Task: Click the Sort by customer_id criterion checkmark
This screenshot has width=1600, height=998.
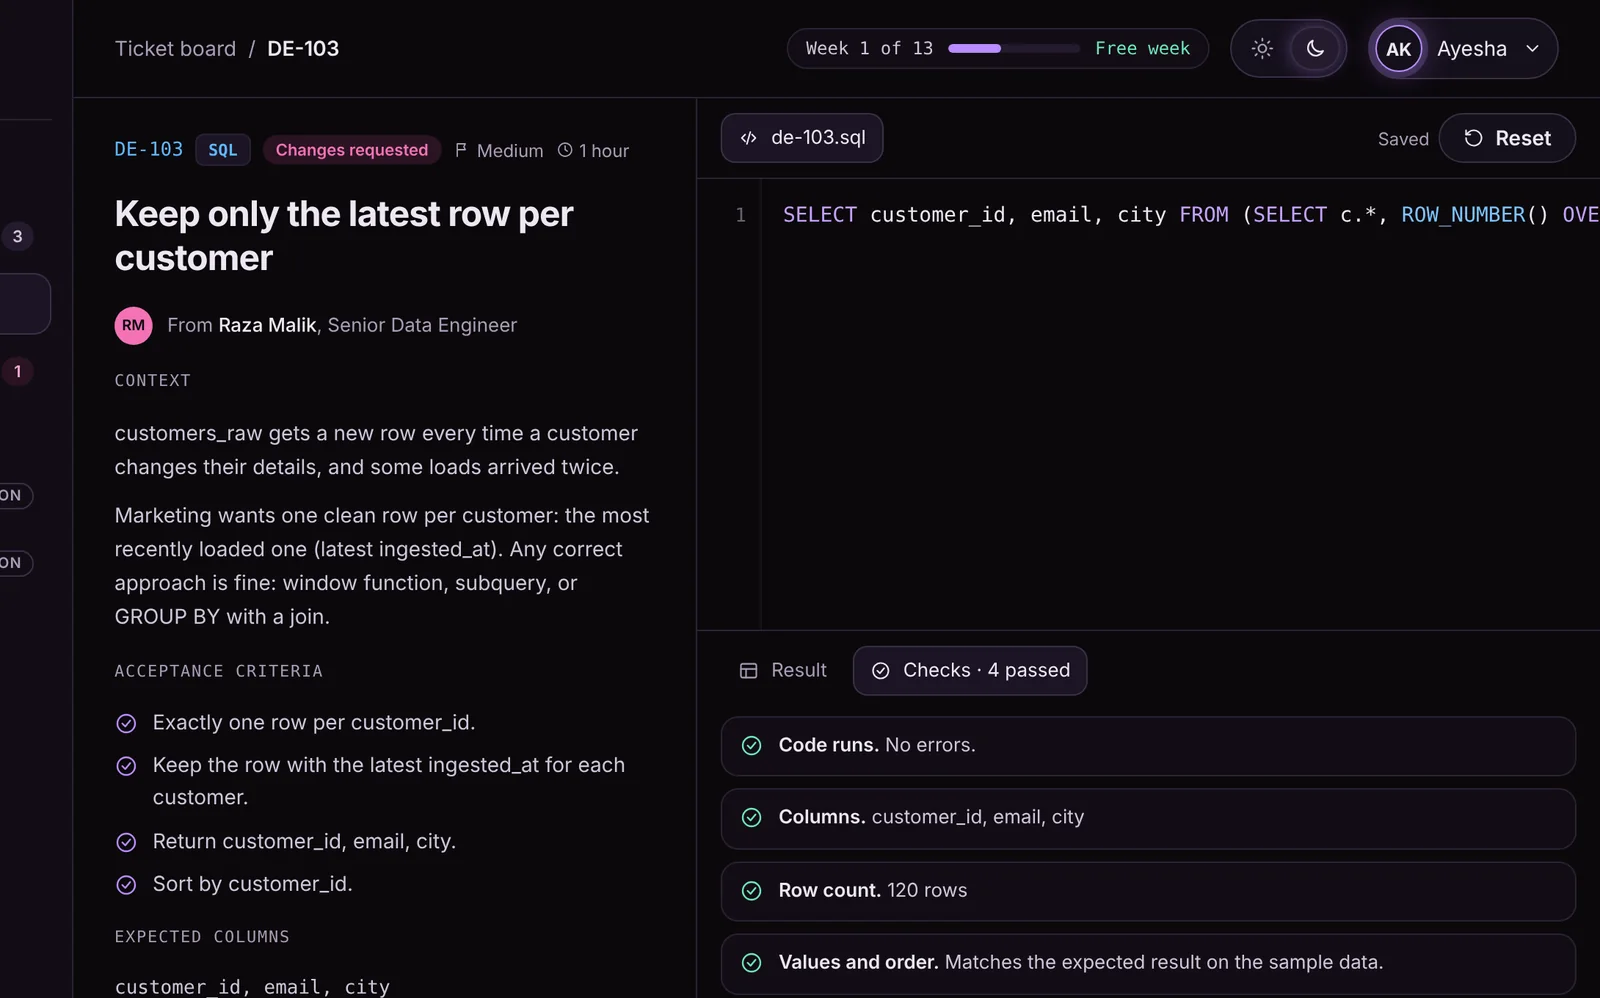Action: click(126, 885)
